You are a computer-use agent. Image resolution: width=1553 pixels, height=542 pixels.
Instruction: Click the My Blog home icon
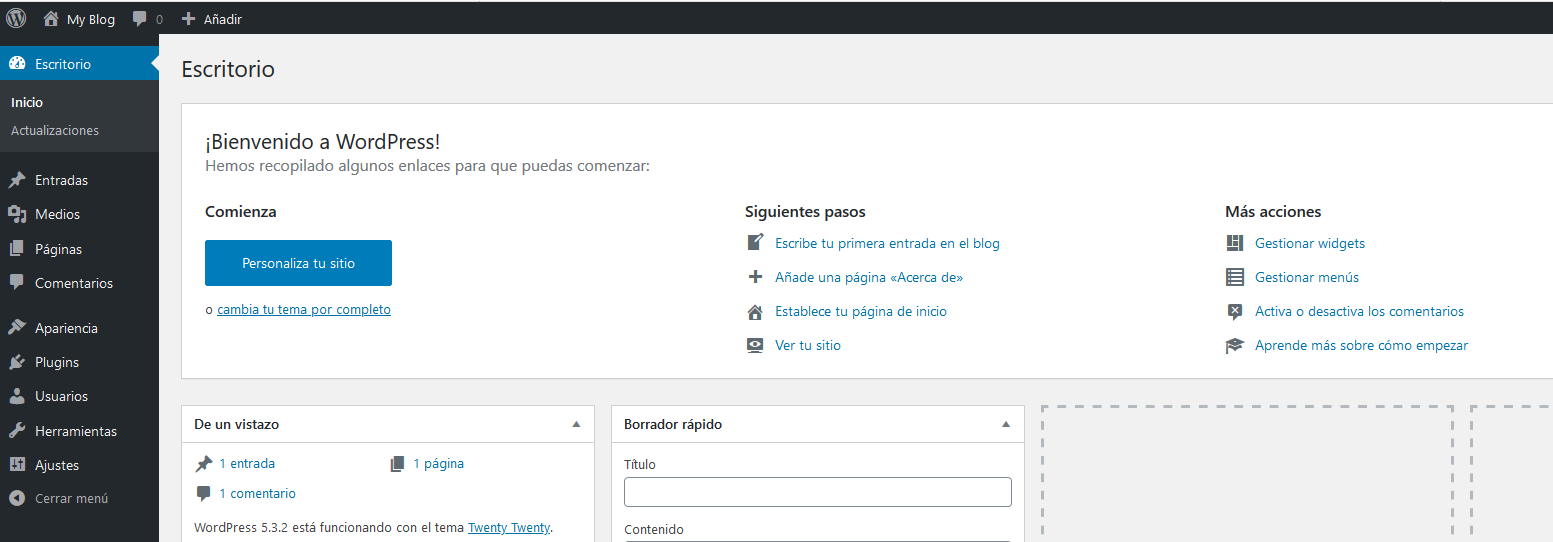click(x=51, y=19)
